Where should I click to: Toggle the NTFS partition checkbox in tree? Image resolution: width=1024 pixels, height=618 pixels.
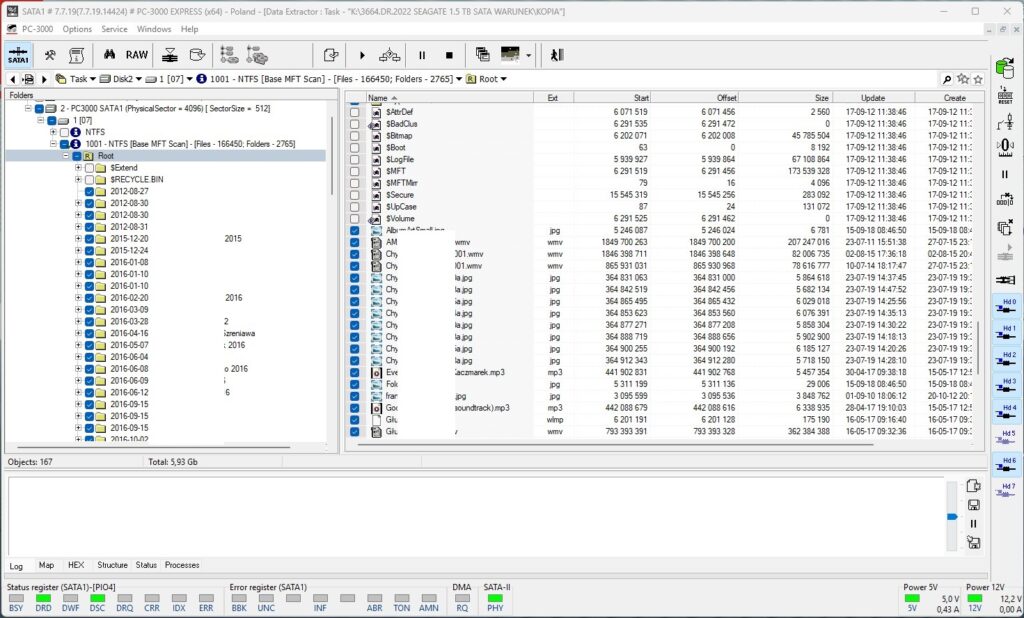click(x=65, y=132)
